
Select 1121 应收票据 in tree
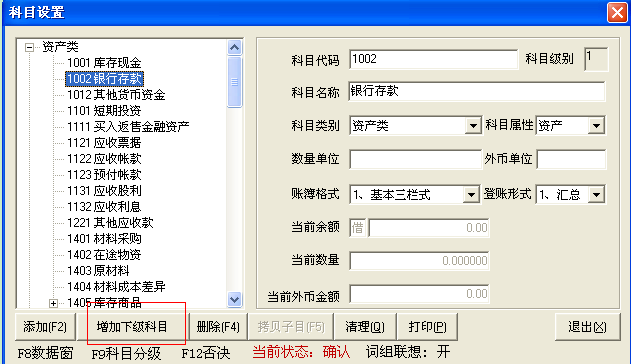104,143
